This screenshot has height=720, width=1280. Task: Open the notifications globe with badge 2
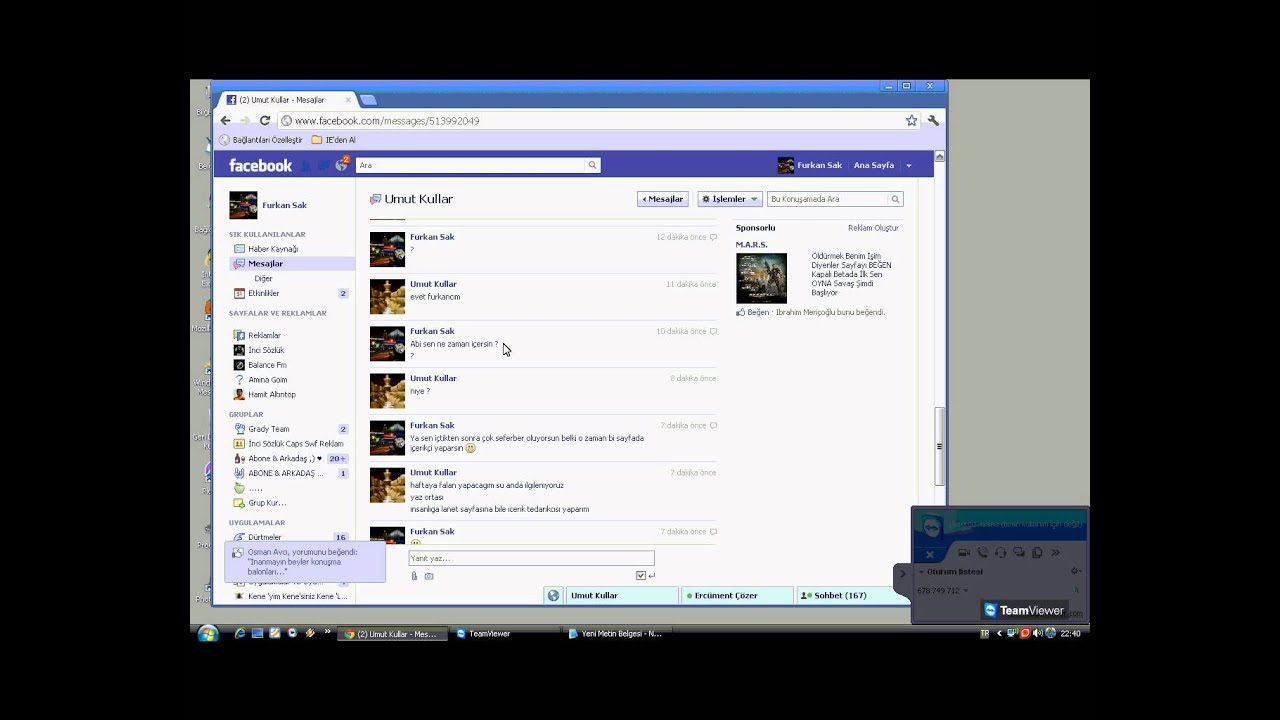click(x=342, y=164)
